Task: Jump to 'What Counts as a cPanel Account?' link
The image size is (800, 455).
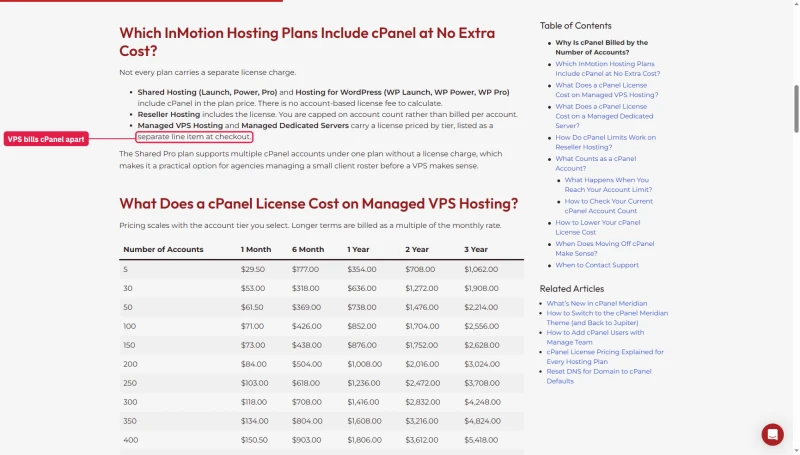Action: pyautogui.click(x=595, y=164)
